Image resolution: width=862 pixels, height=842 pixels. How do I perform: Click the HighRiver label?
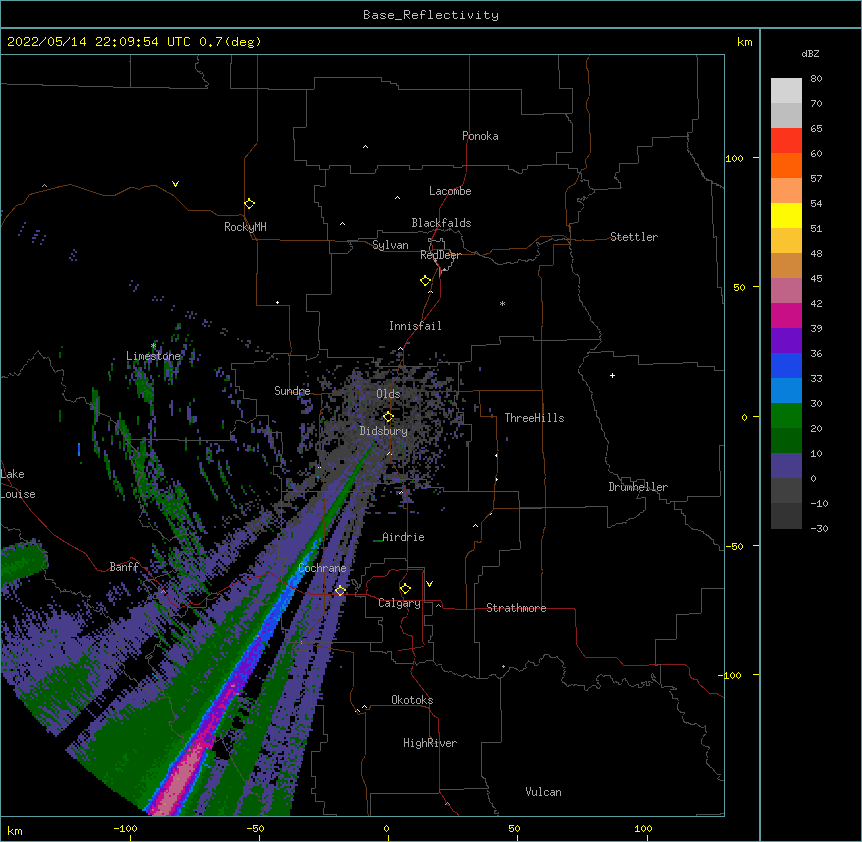[x=430, y=743]
